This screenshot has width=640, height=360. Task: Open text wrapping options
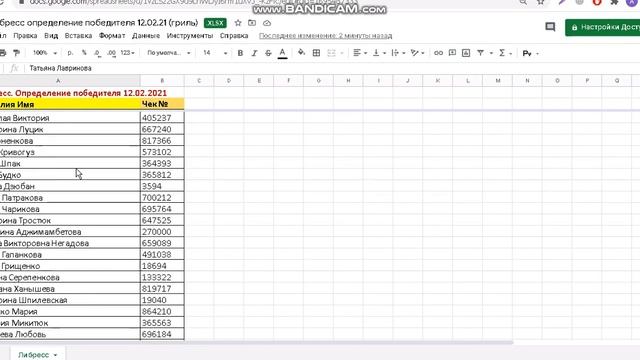point(398,53)
